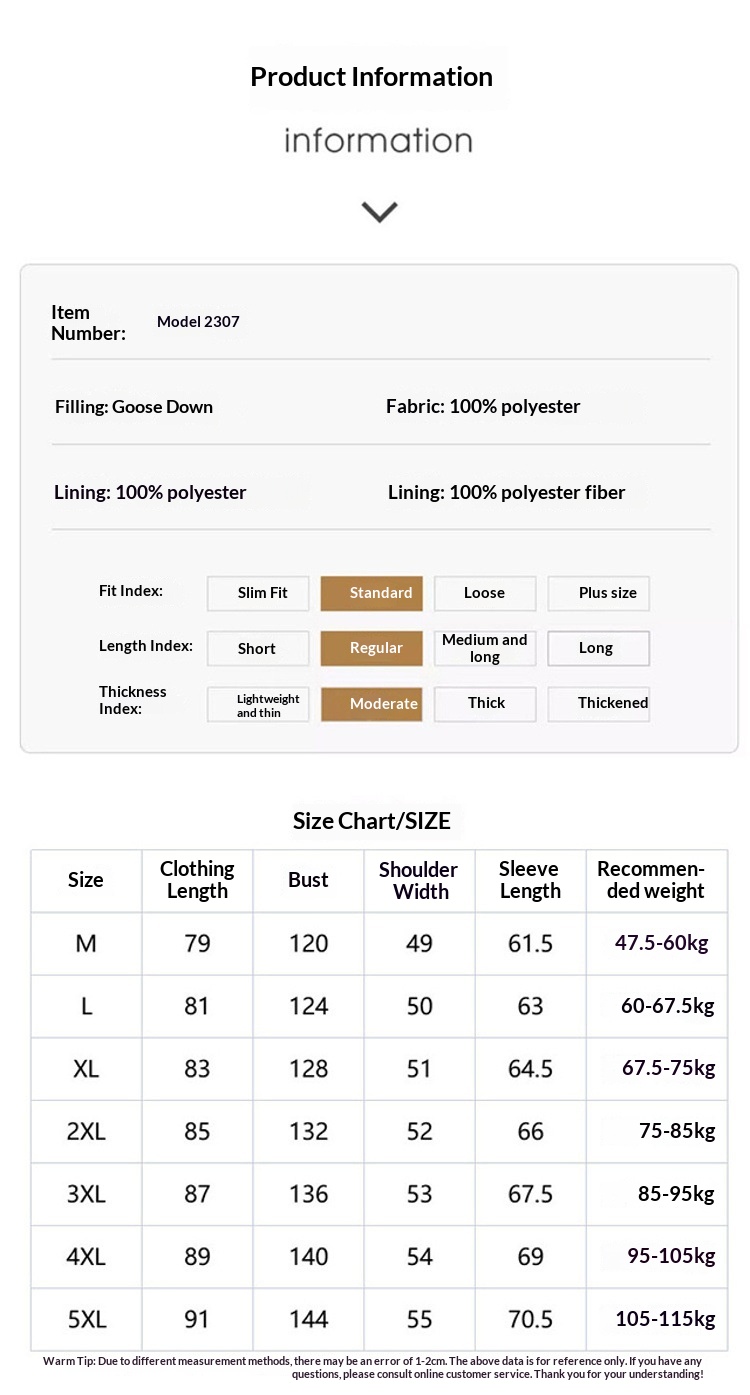Pick the Long length option
The image size is (750, 1395).
(x=599, y=648)
